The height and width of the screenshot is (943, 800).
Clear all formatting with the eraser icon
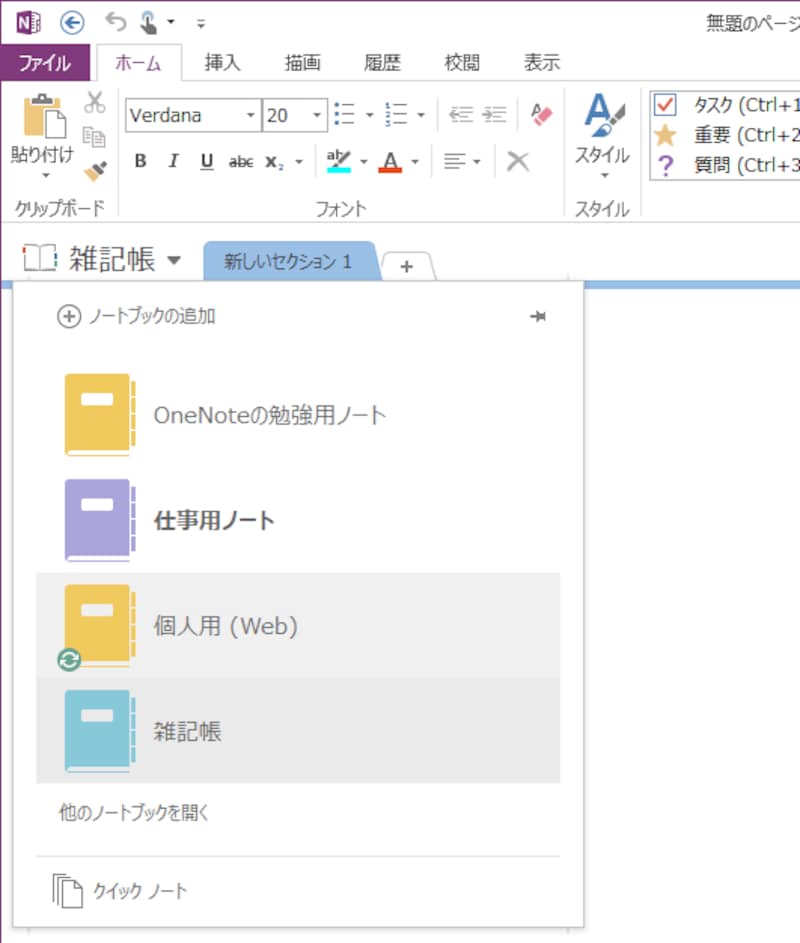540,113
